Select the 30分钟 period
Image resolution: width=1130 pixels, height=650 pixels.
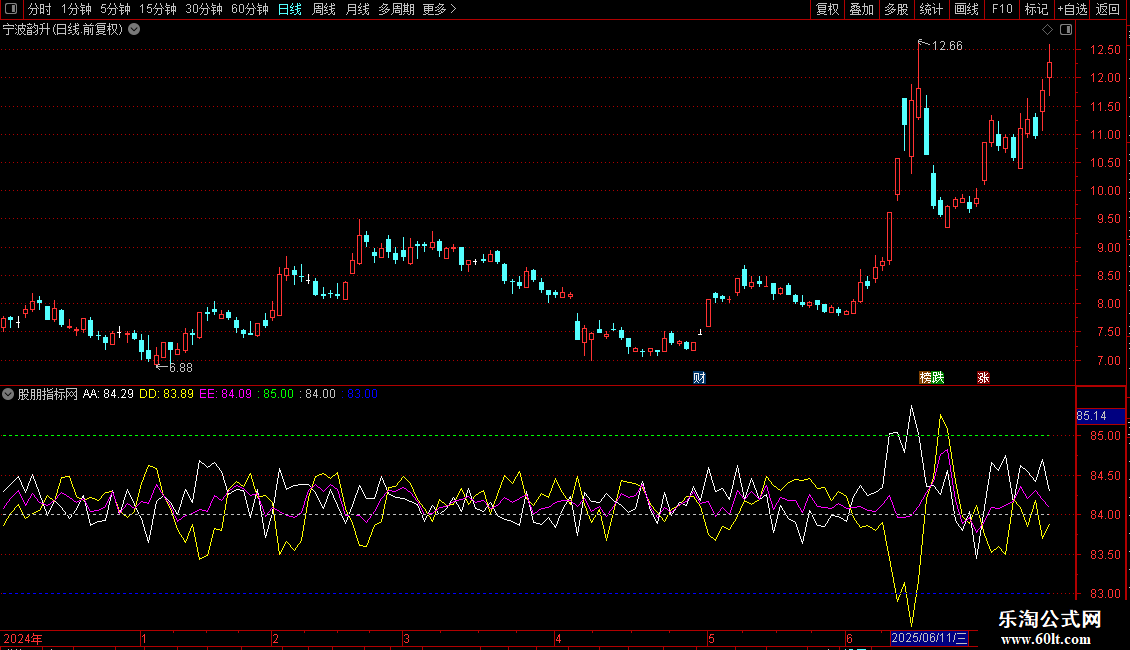click(204, 9)
